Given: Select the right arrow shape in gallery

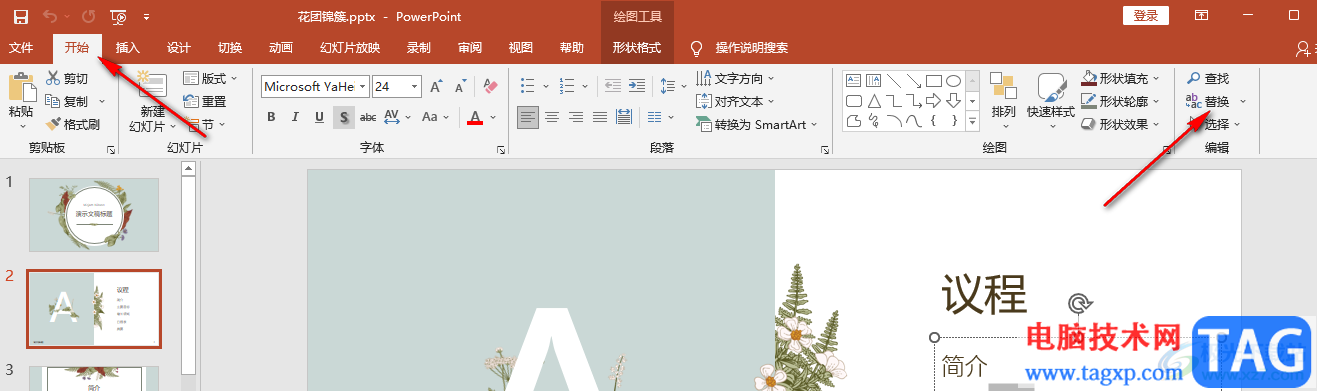Looking at the screenshot, I should pyautogui.click(x=934, y=100).
